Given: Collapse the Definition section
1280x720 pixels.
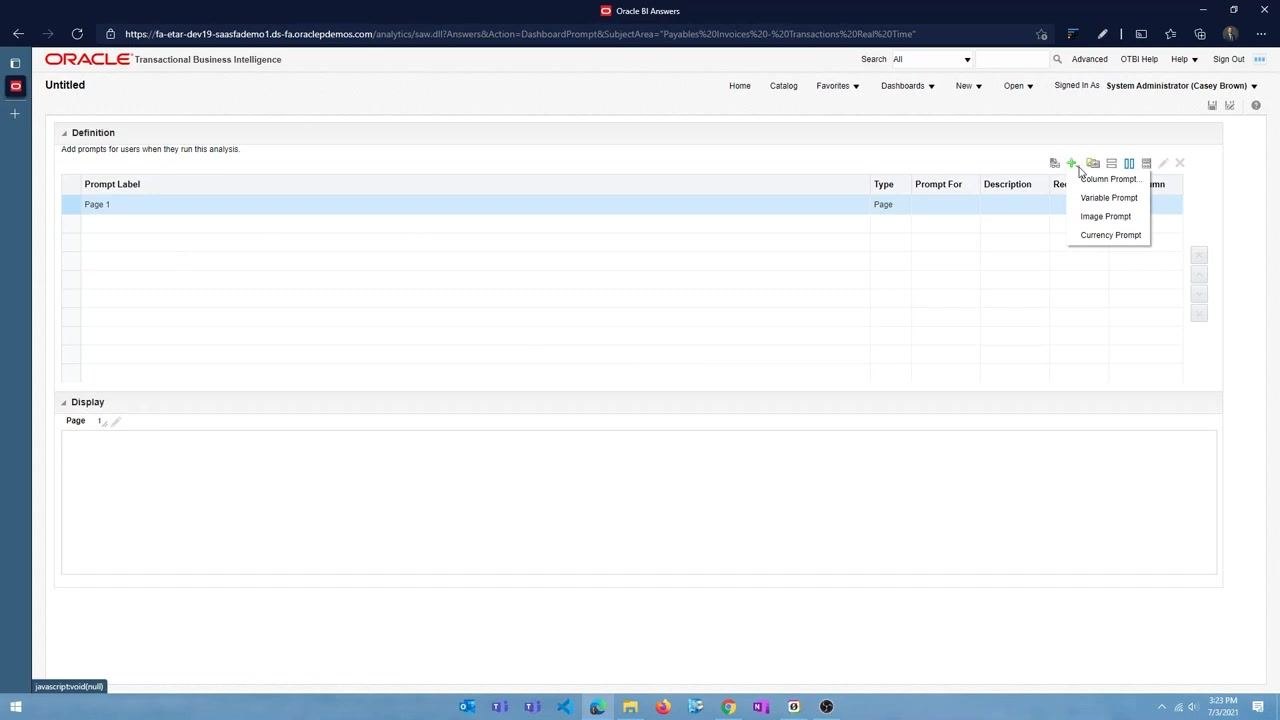Looking at the screenshot, I should 64,133.
